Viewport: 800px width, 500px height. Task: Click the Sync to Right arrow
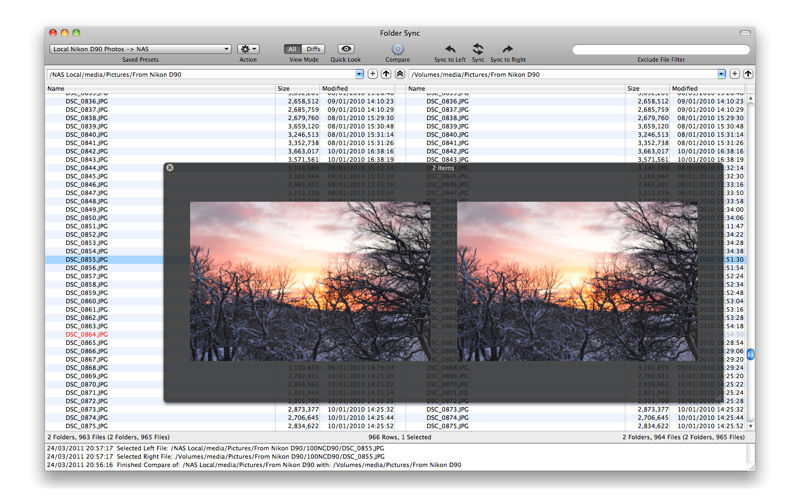(x=508, y=49)
